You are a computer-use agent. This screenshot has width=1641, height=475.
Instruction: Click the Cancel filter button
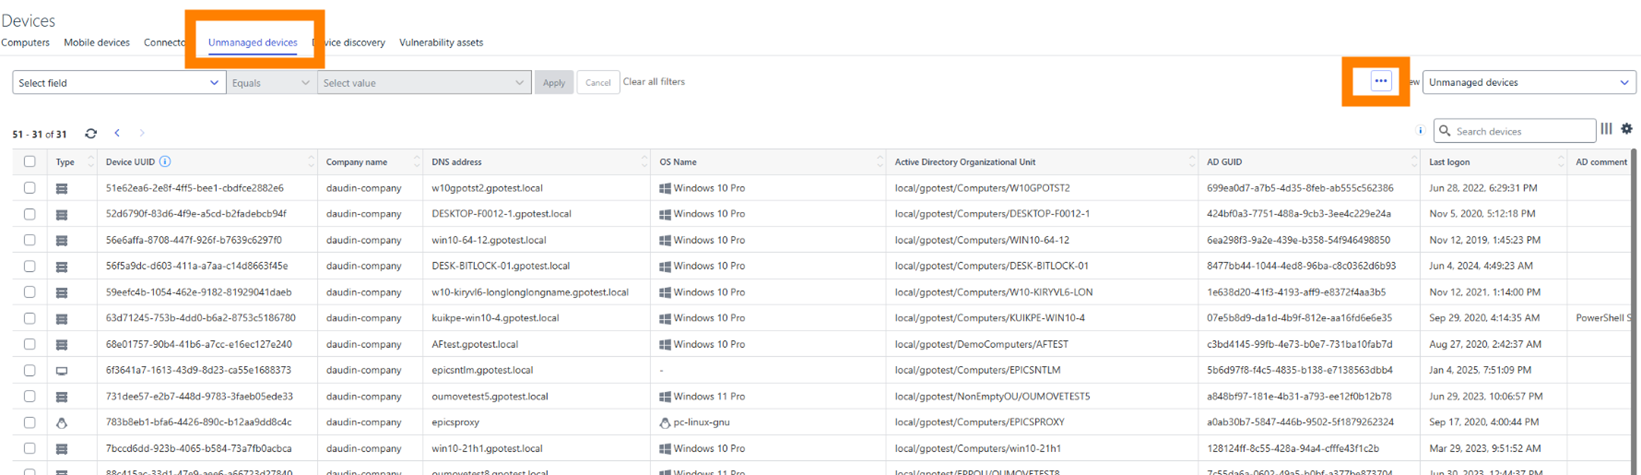click(598, 83)
